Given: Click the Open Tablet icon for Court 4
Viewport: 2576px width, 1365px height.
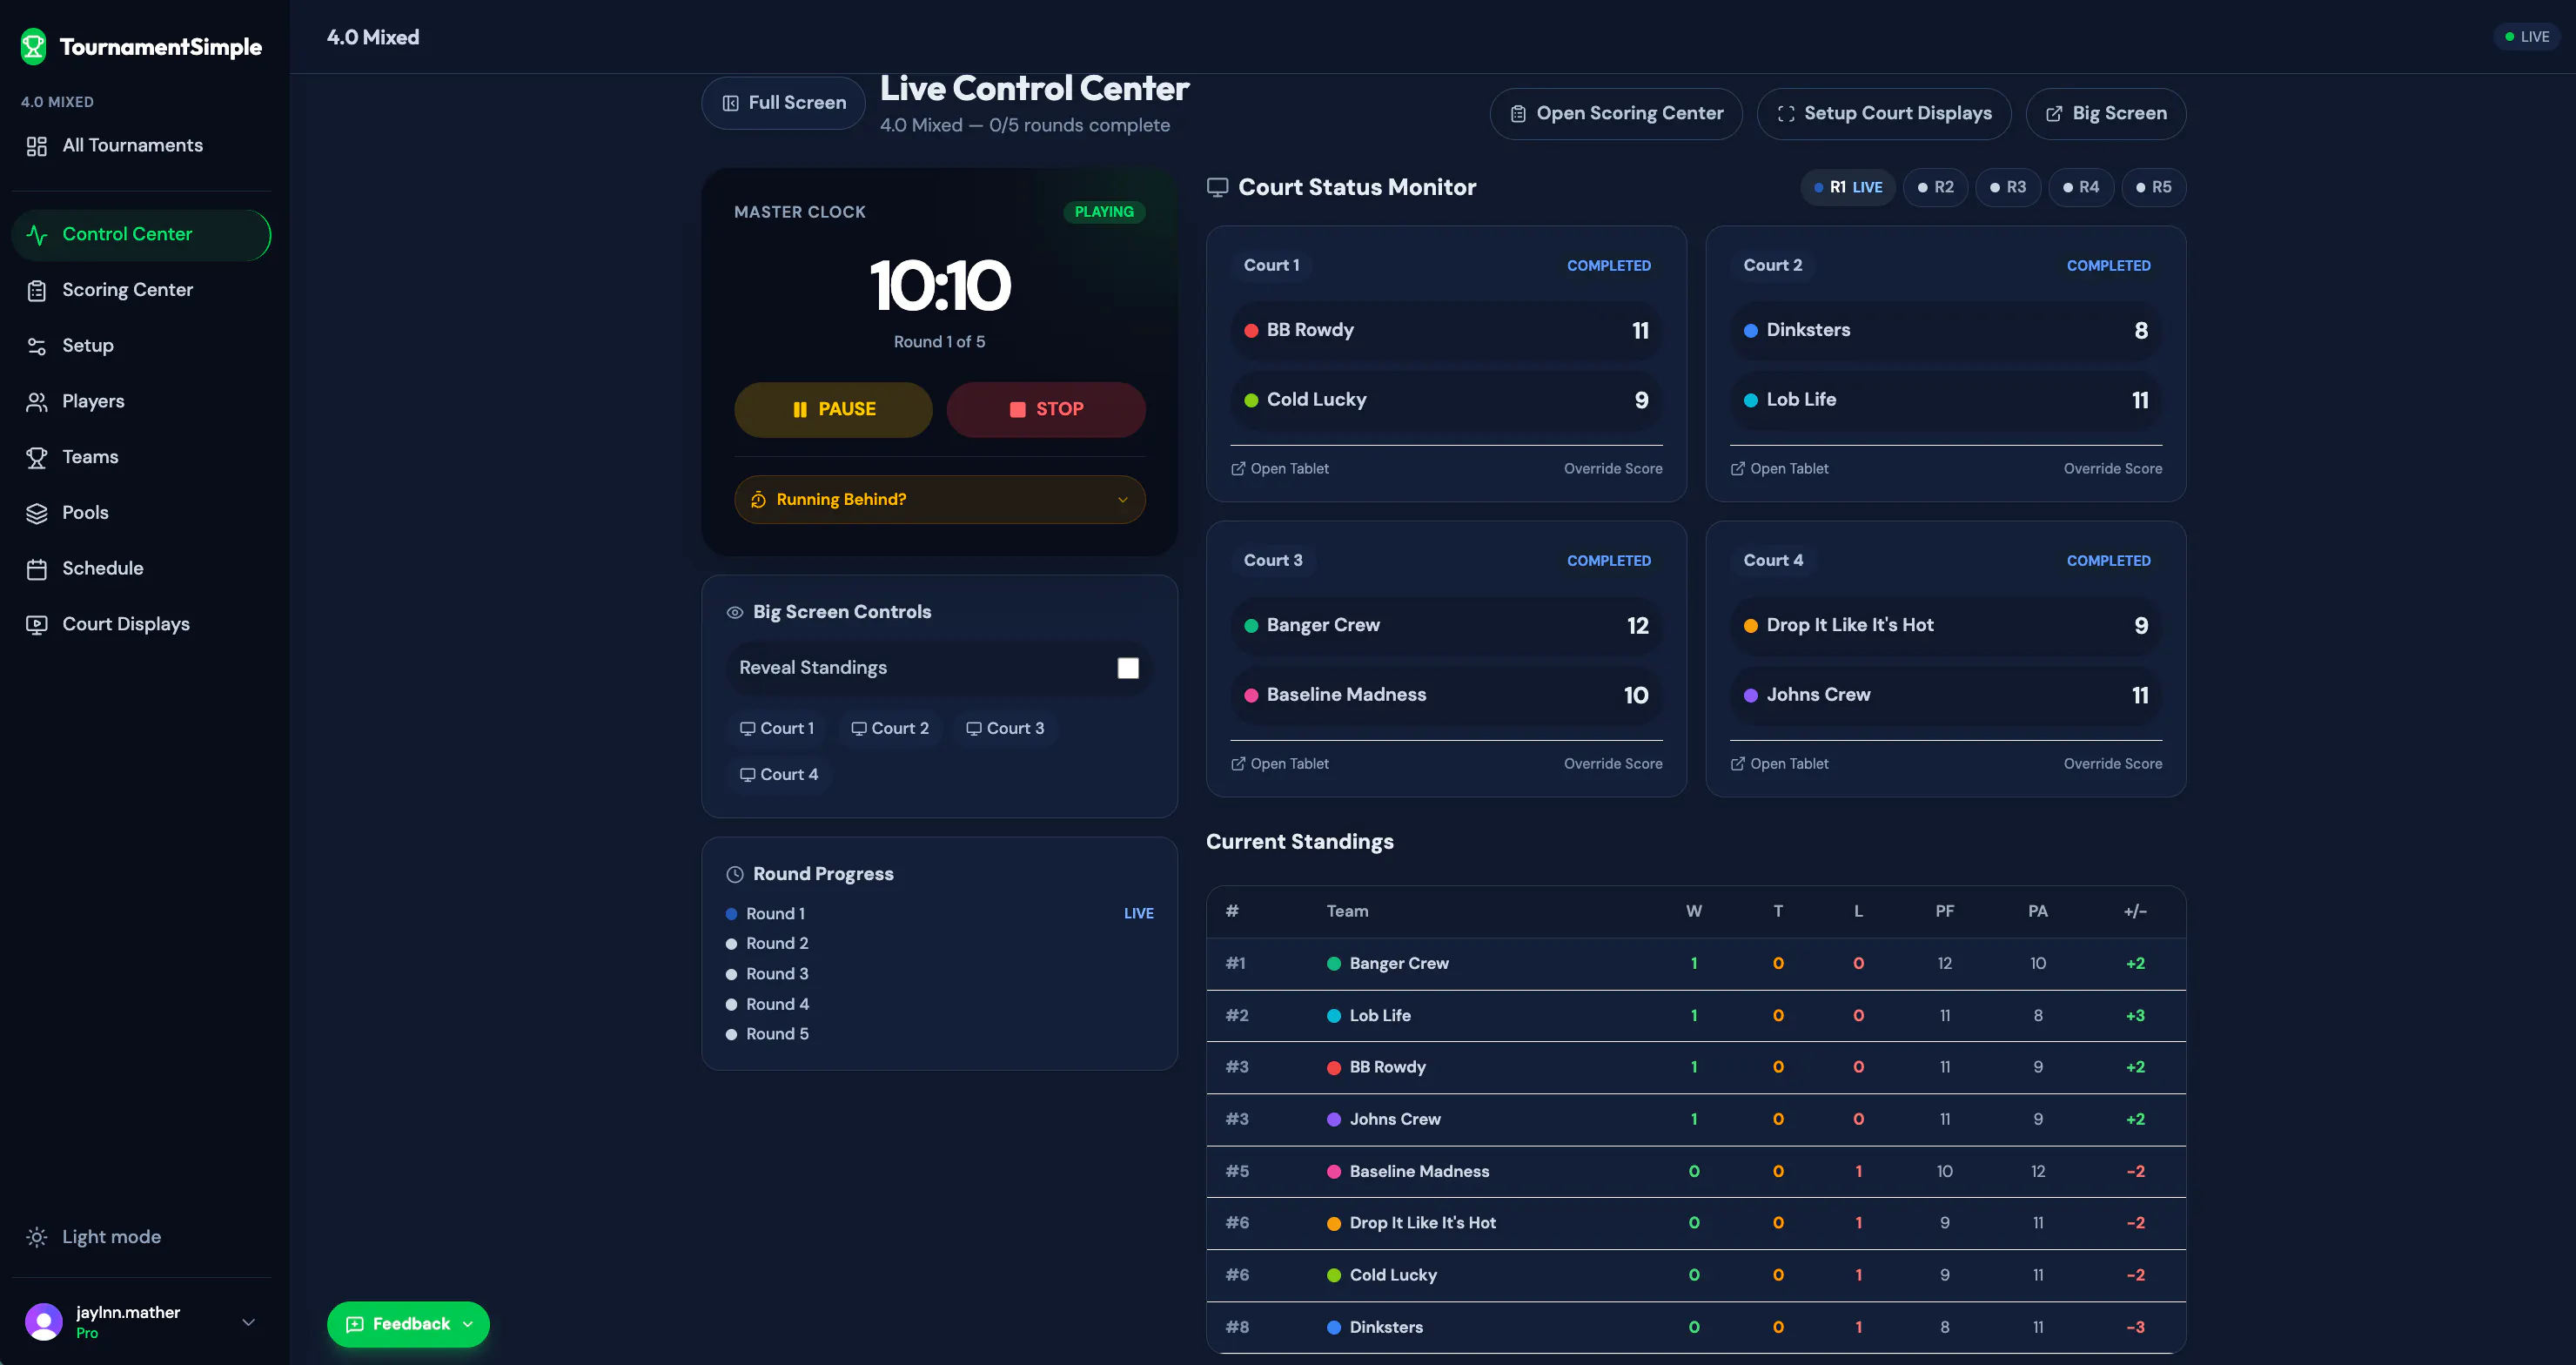Looking at the screenshot, I should coord(1738,763).
